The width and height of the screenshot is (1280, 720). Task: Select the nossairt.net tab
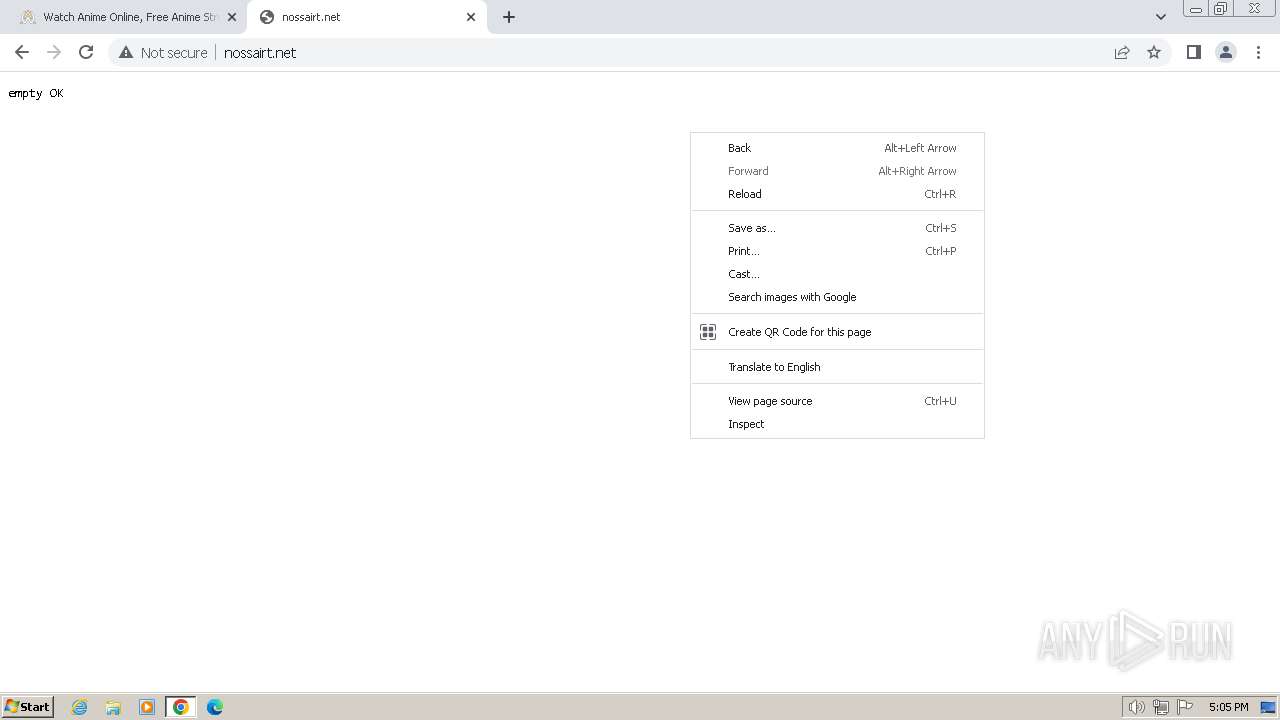[x=367, y=17]
